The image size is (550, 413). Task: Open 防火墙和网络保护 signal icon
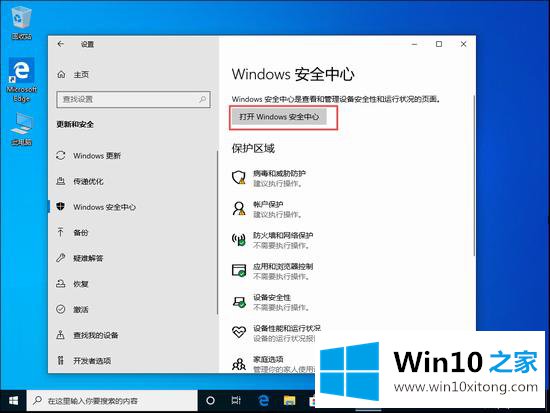pos(239,239)
